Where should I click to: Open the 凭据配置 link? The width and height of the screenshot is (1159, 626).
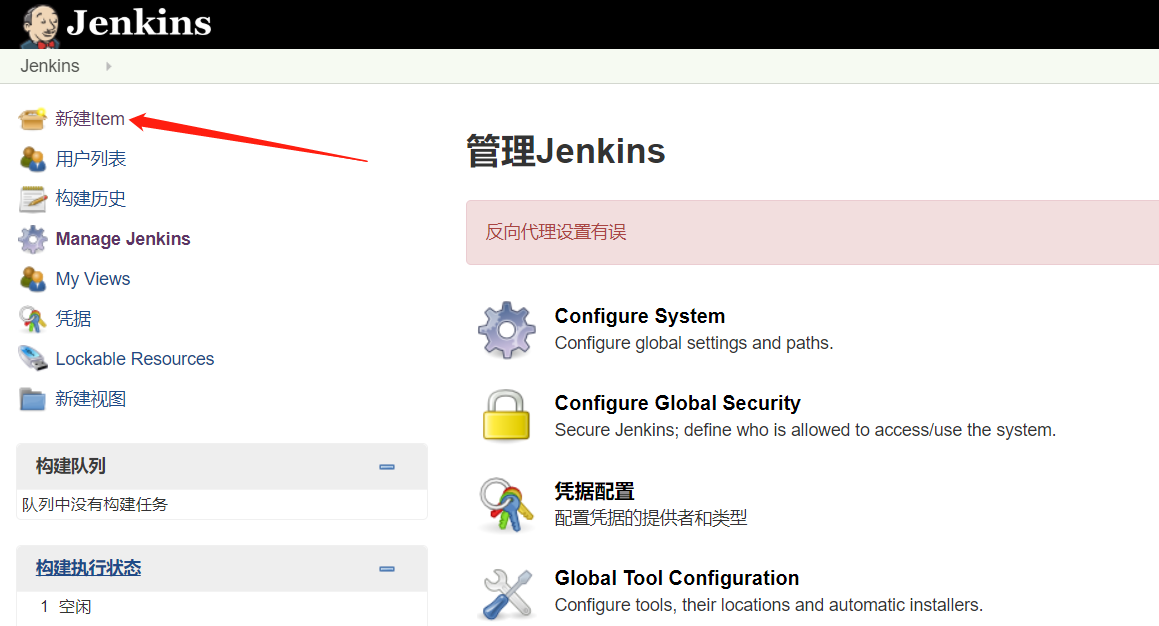coord(594,491)
